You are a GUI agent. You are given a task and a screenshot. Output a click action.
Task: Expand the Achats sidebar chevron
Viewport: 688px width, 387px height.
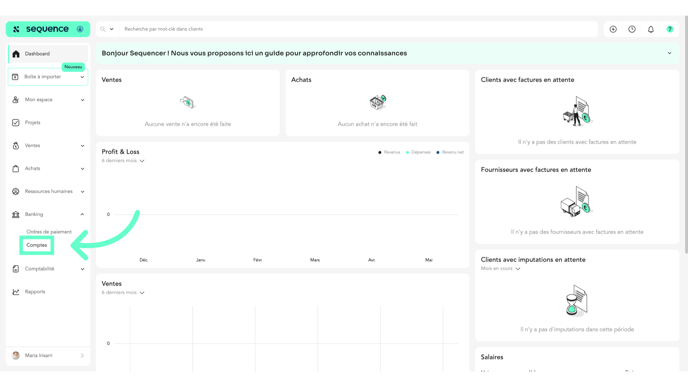[82, 168]
